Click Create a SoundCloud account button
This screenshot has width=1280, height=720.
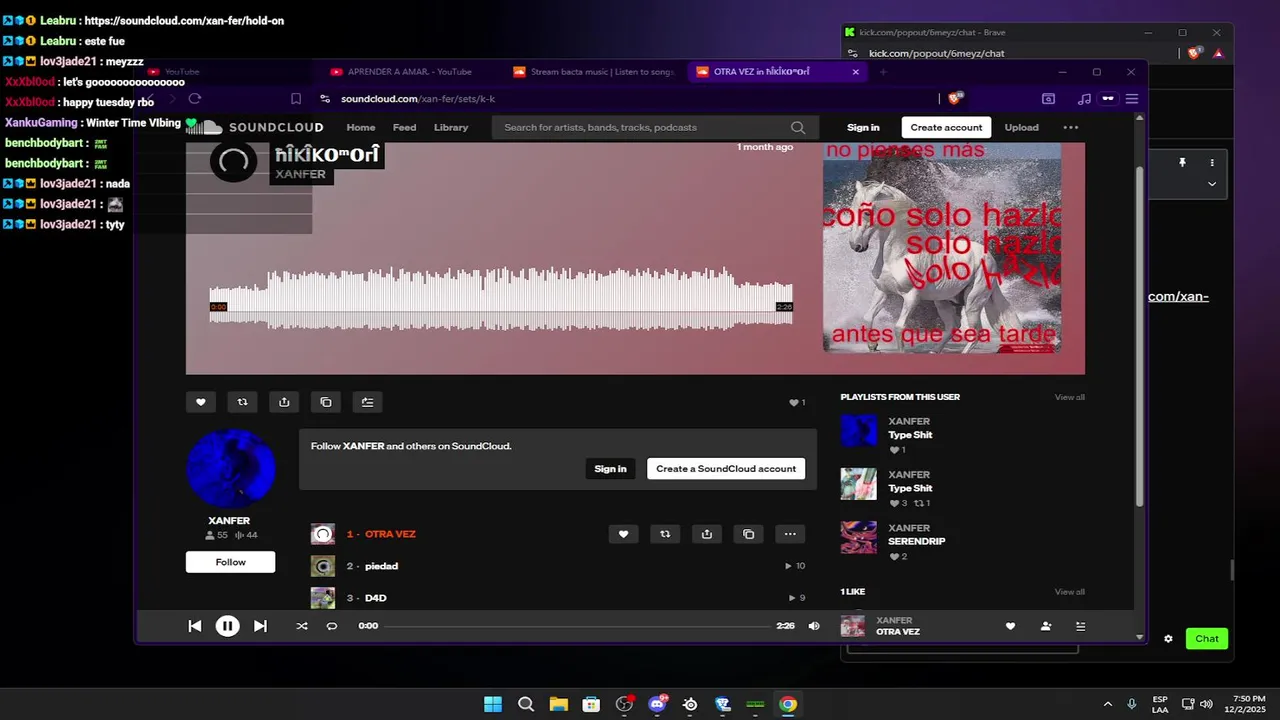[726, 468]
